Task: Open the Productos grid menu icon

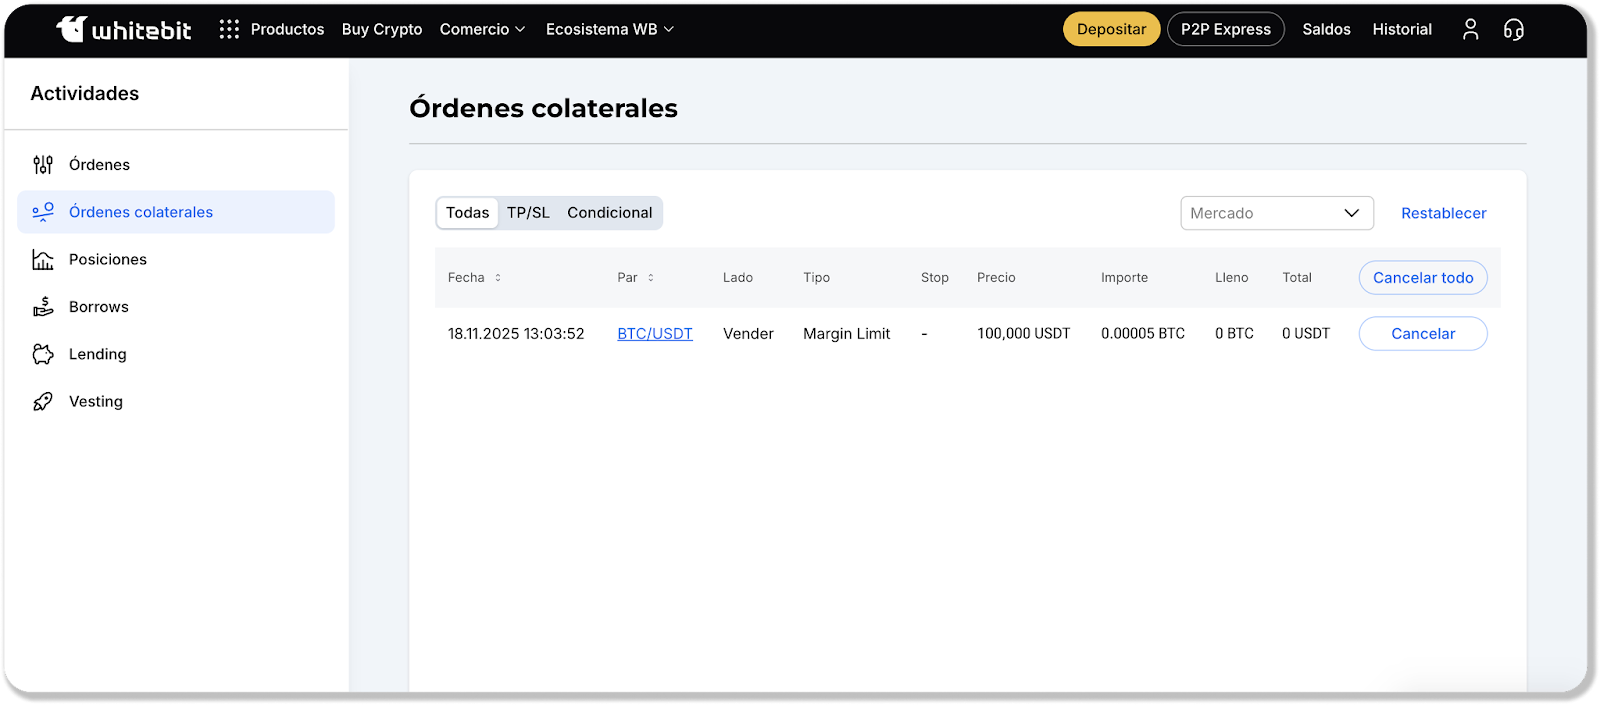Action: tap(229, 30)
